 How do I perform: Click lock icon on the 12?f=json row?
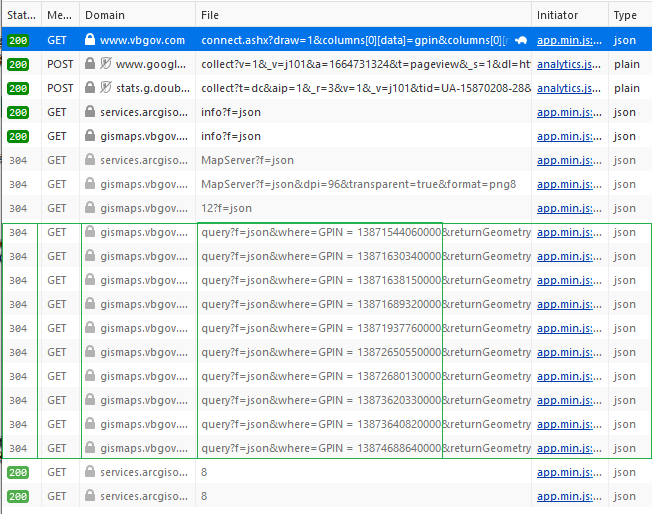pos(90,208)
